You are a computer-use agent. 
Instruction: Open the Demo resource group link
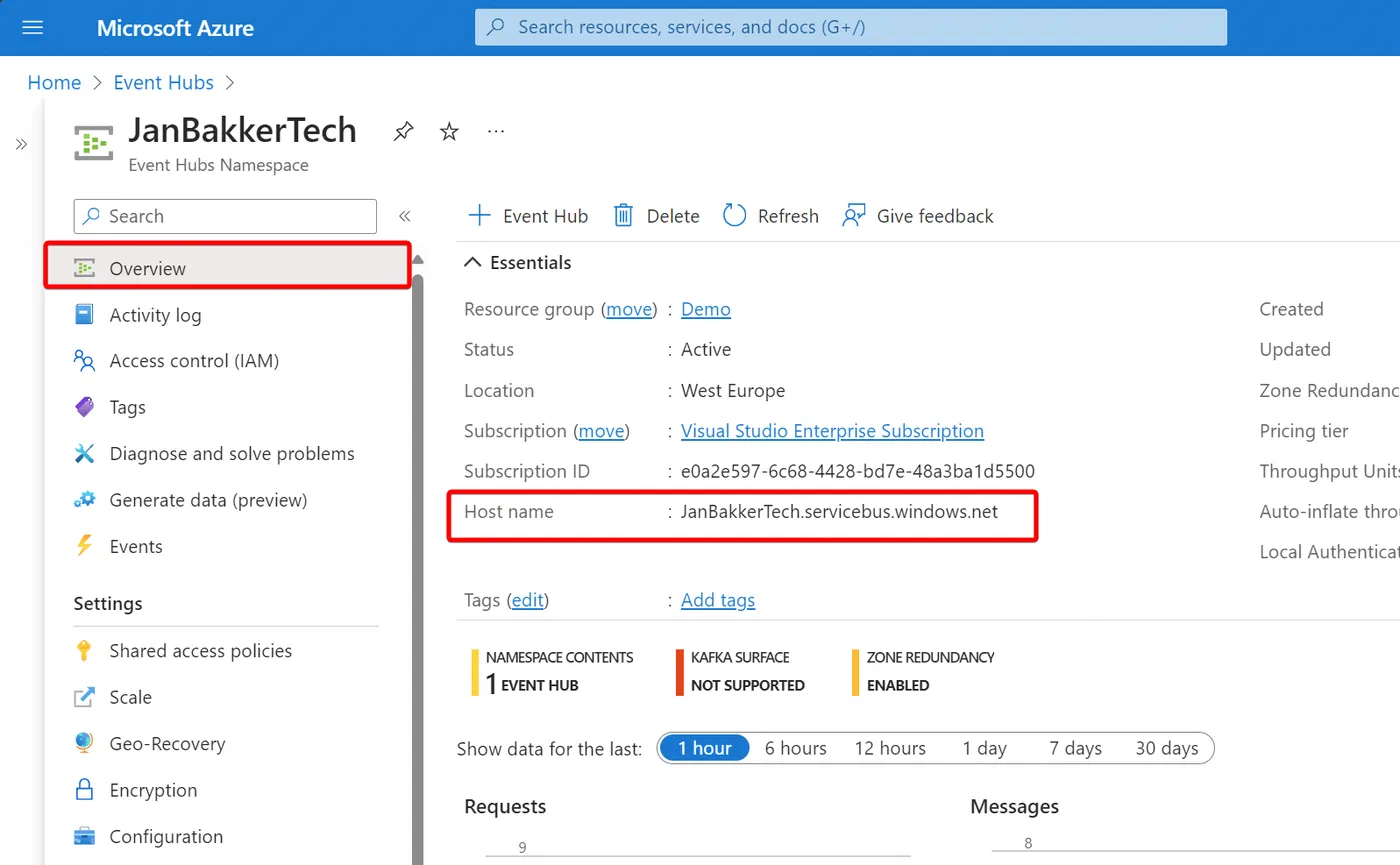[x=706, y=310]
